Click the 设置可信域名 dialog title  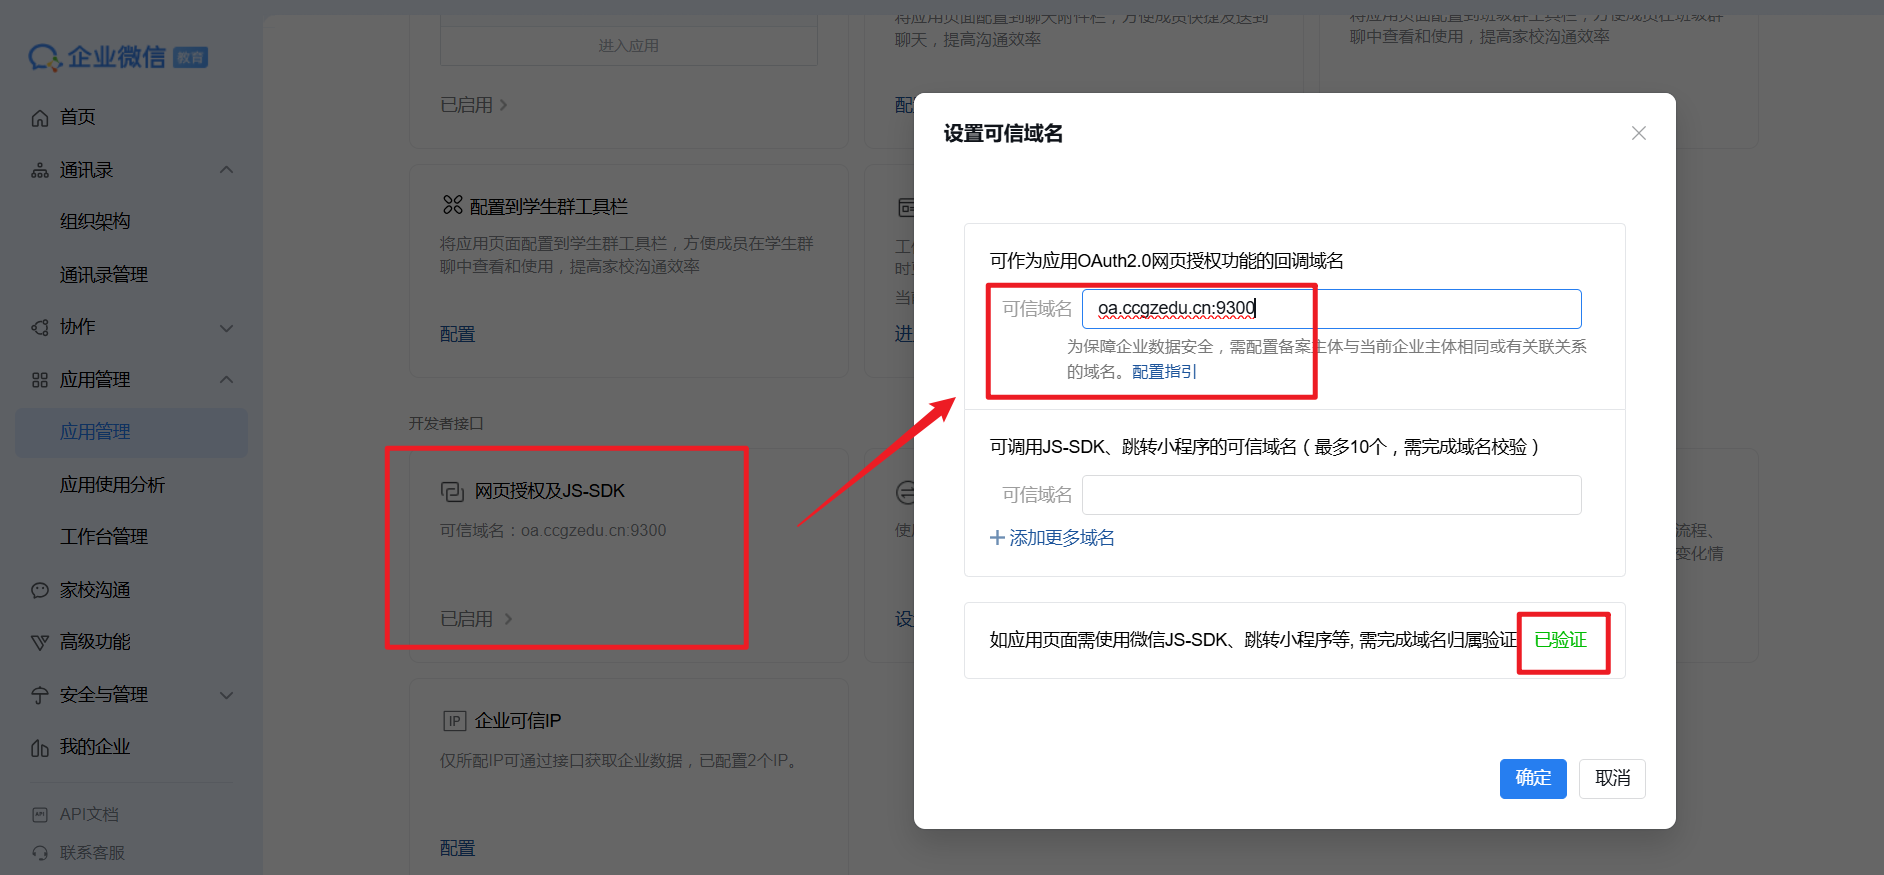click(x=1003, y=134)
